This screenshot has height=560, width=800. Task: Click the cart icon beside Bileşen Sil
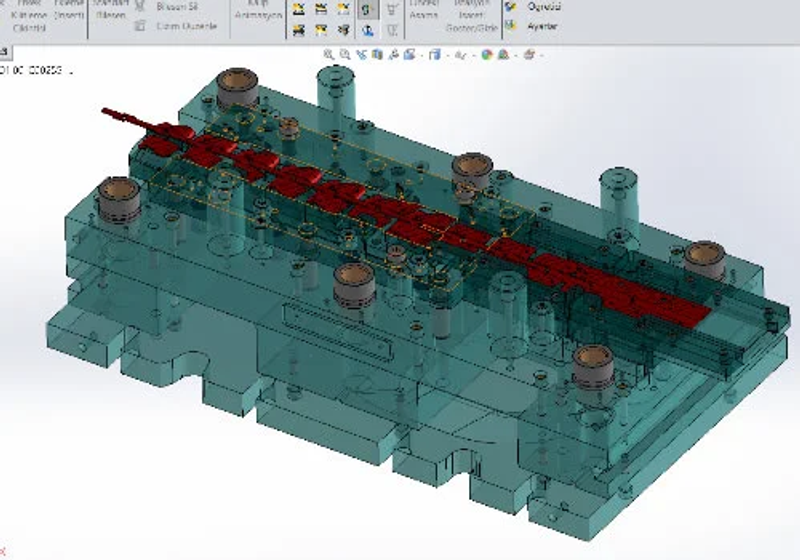140,6
